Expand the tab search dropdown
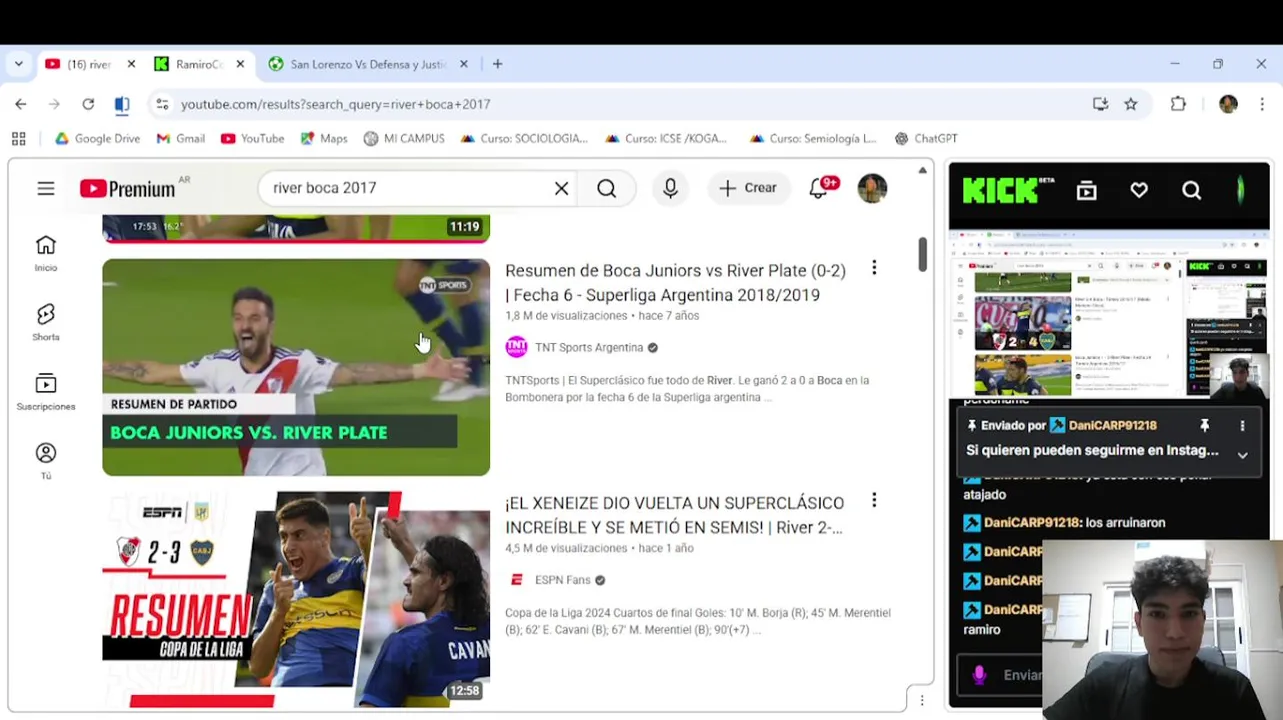1283x720 pixels. tap(18, 64)
